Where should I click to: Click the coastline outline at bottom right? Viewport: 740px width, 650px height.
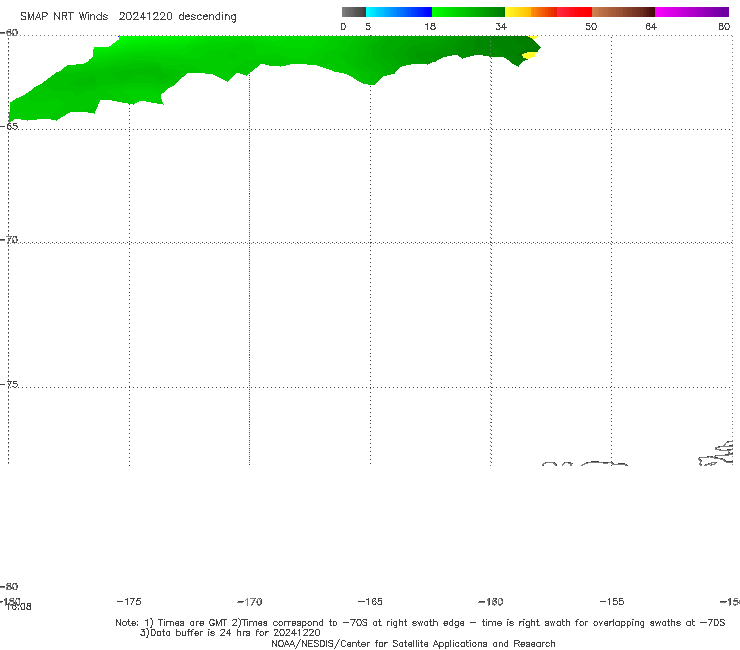pos(717,454)
